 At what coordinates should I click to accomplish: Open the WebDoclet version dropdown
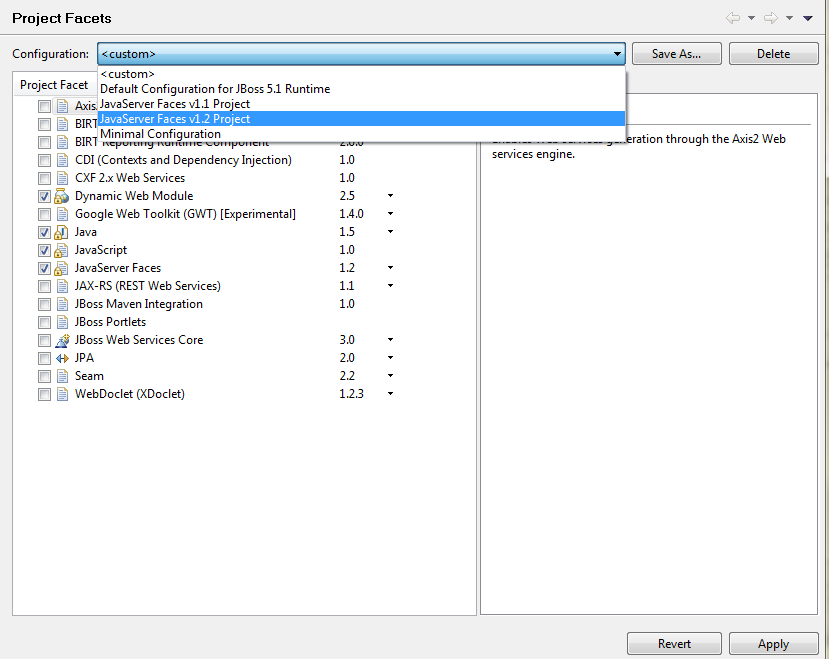point(390,393)
